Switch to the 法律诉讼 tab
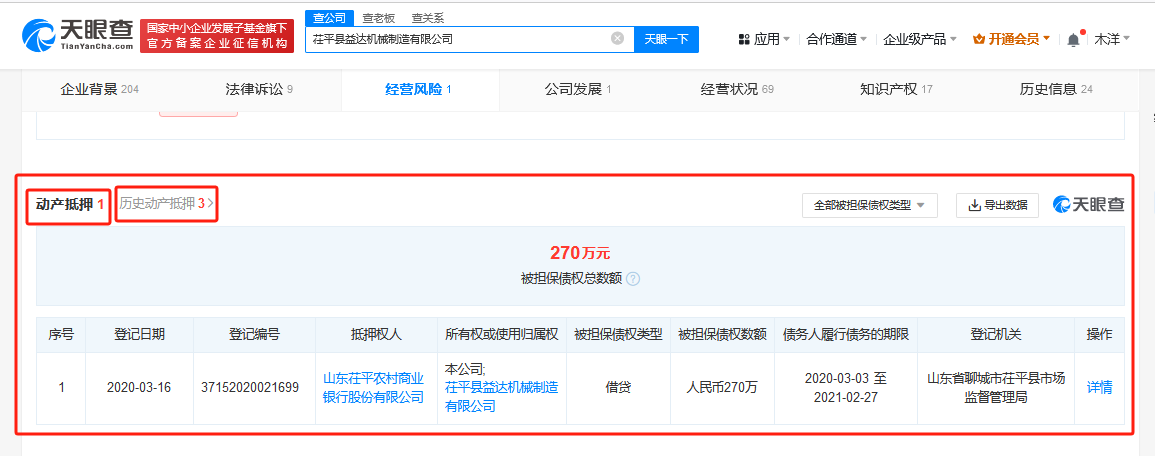1155x456 pixels. pos(259,89)
